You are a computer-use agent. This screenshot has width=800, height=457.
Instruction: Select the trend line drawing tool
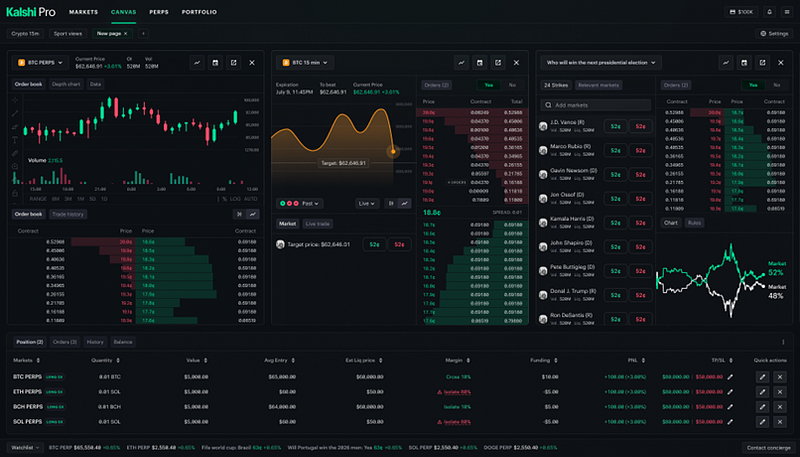(x=15, y=113)
